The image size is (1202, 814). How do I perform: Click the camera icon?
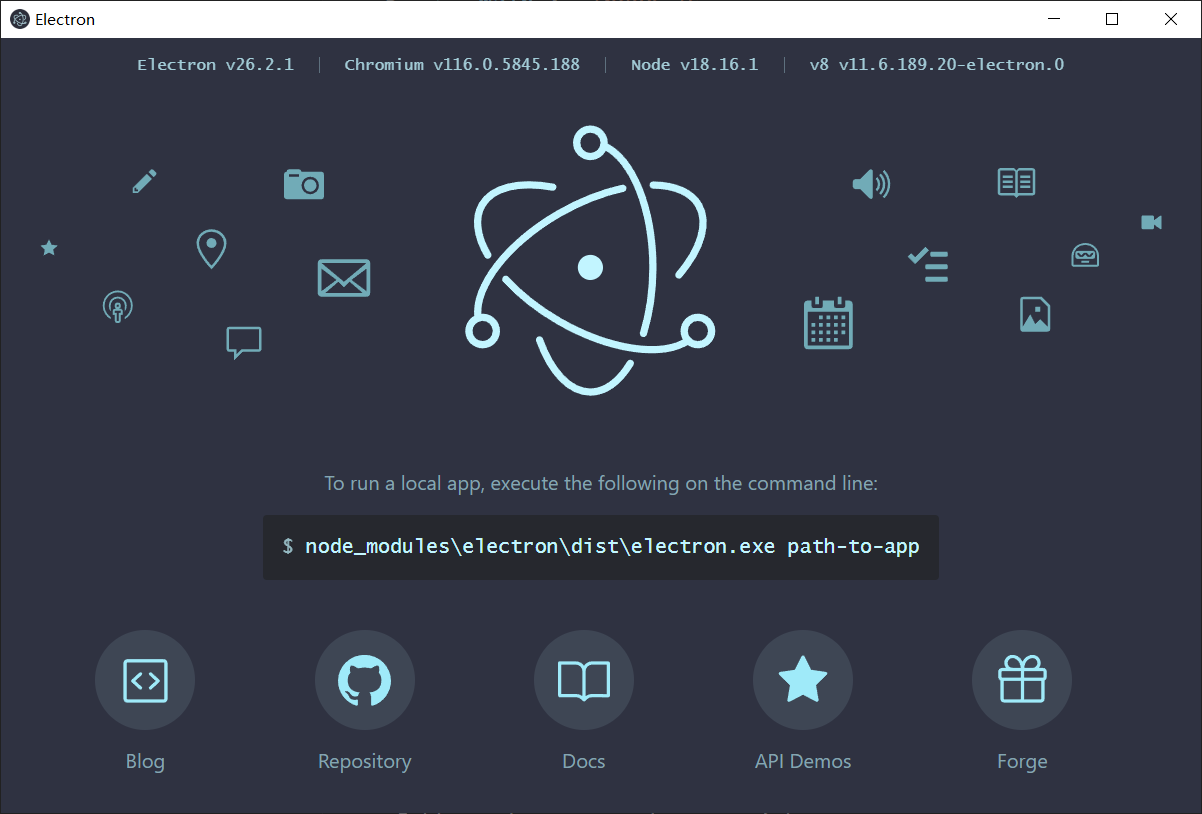[x=304, y=184]
